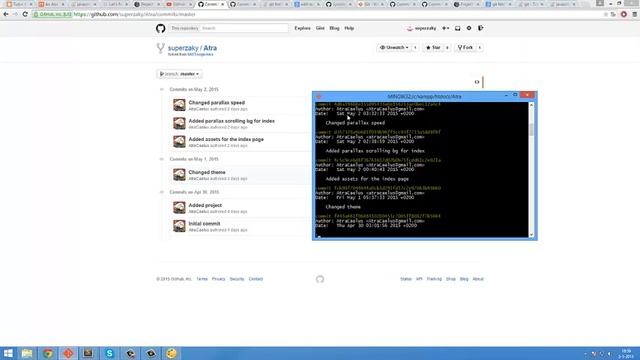Click the browser back arrow
The height and width of the screenshot is (360, 640).
[6, 14]
